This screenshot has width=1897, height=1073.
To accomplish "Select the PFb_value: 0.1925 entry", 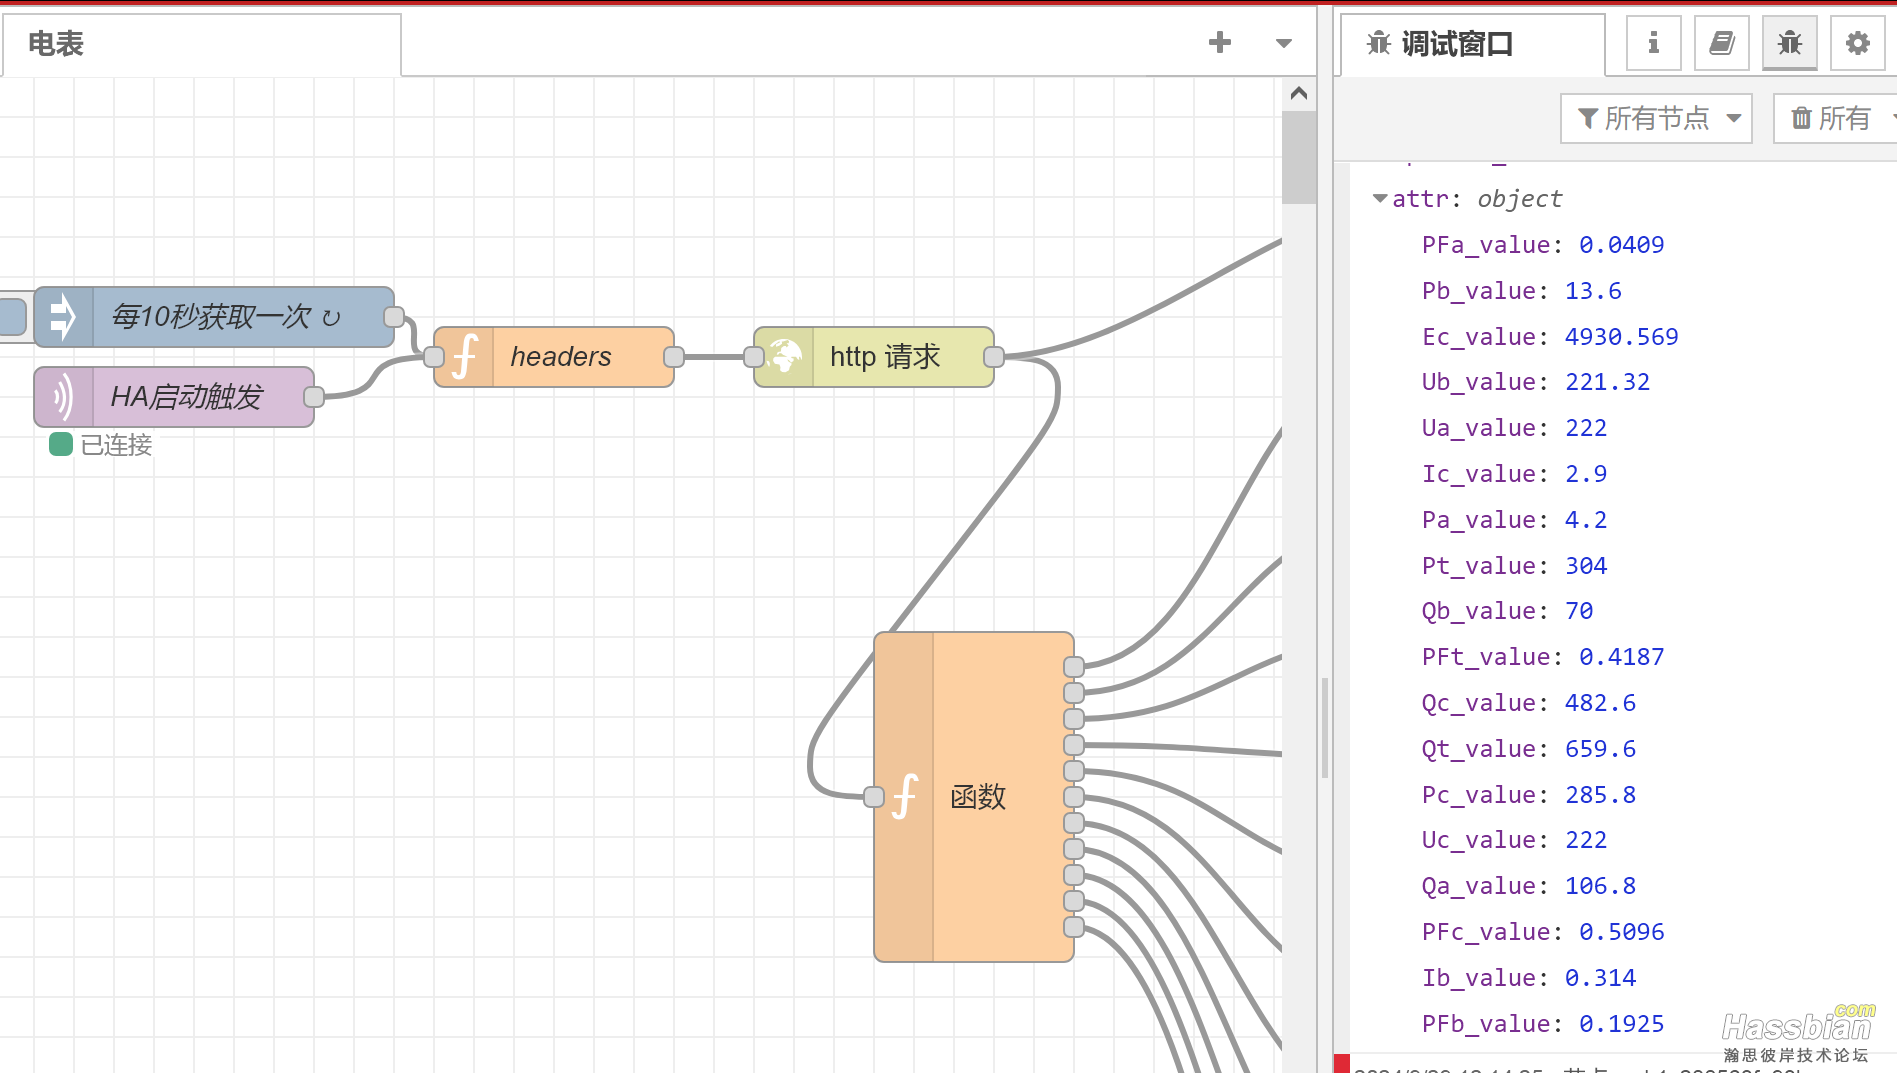I will tap(1543, 1024).
